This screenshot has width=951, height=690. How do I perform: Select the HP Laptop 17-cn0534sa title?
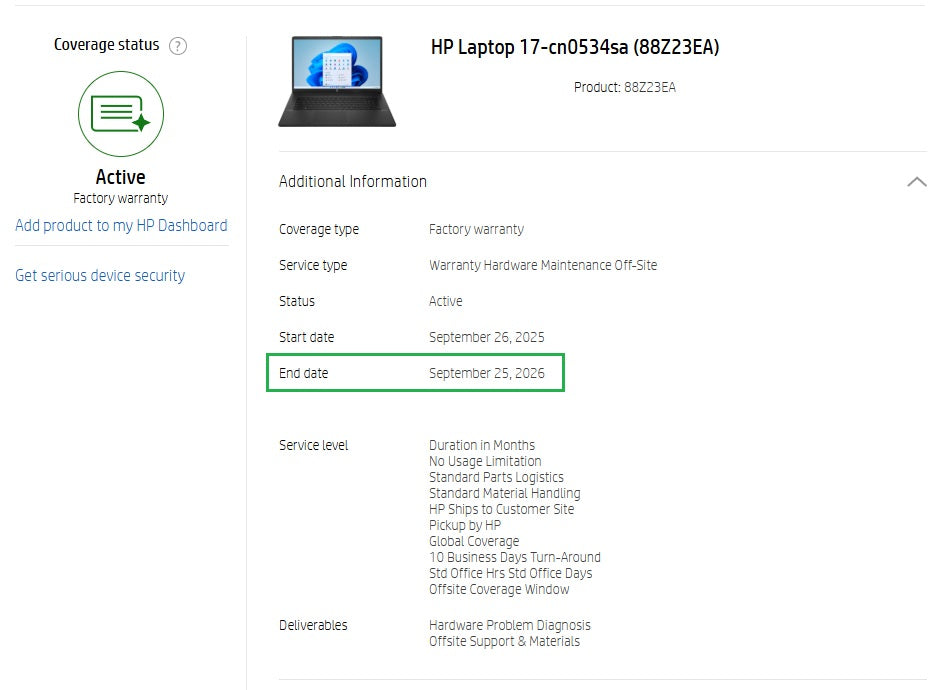[575, 47]
